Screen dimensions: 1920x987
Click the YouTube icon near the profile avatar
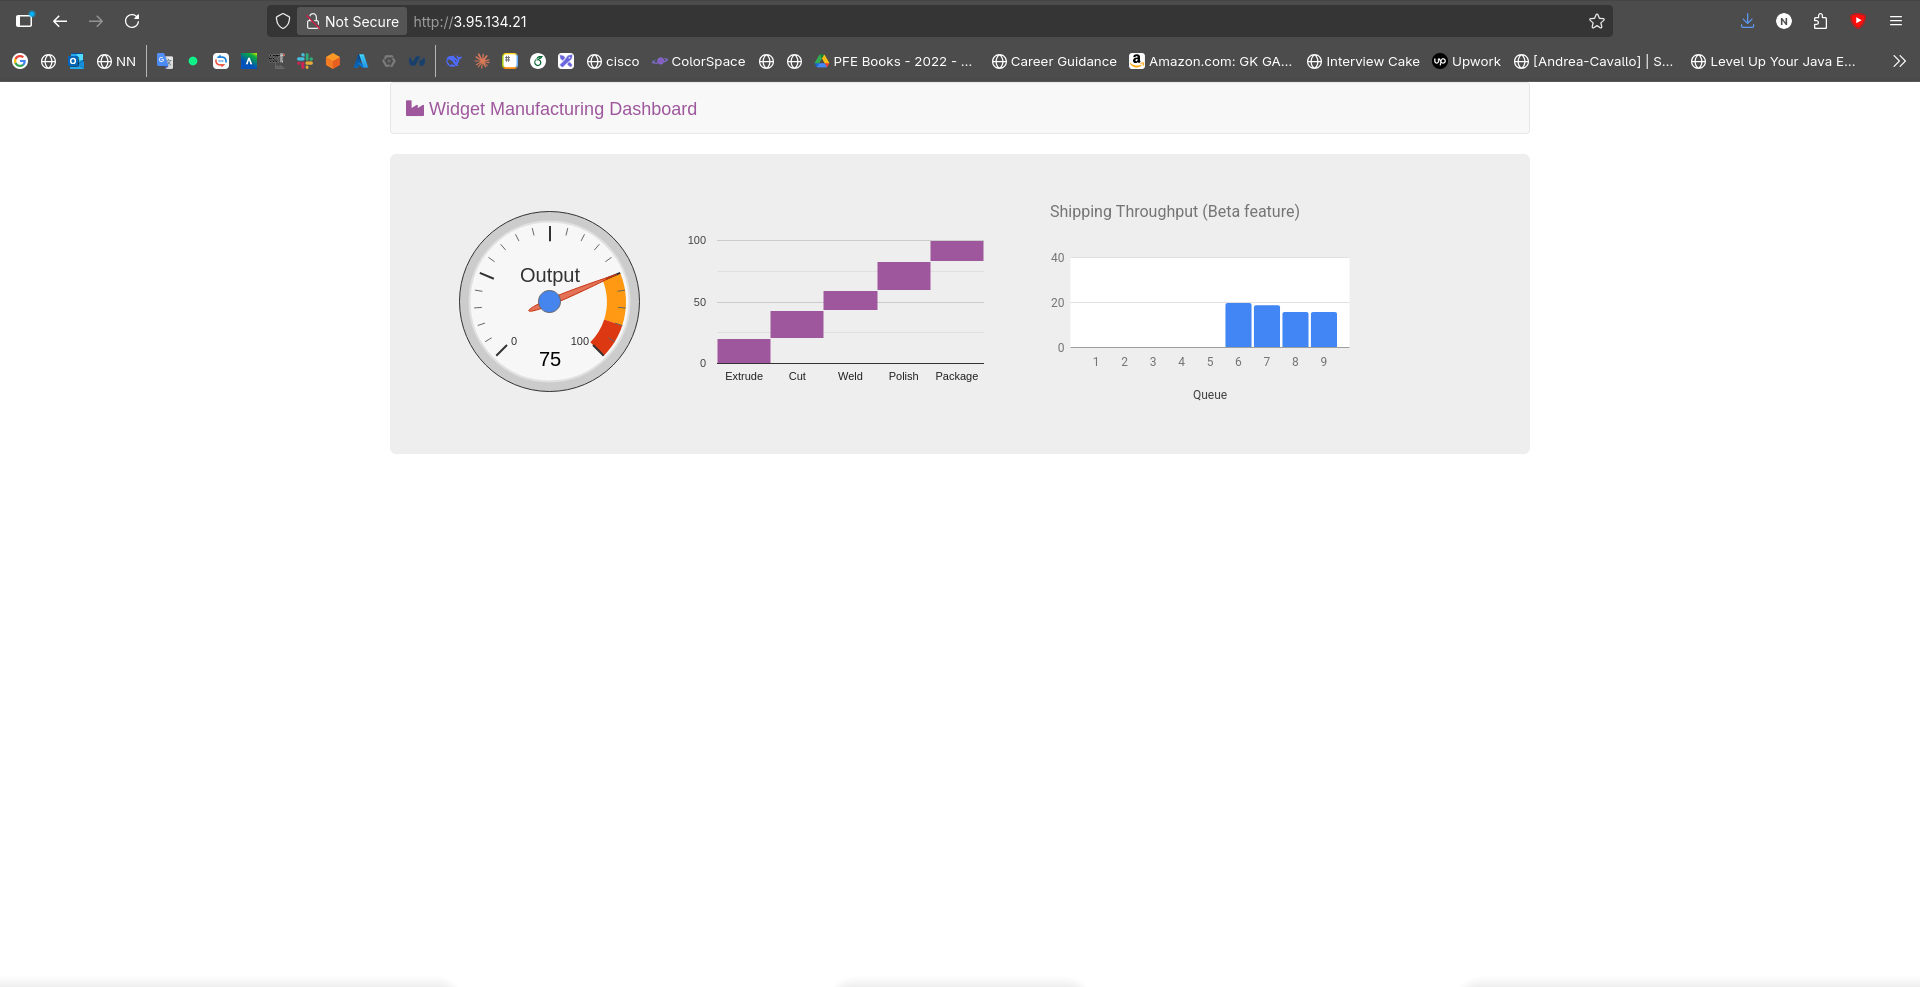coord(1860,21)
